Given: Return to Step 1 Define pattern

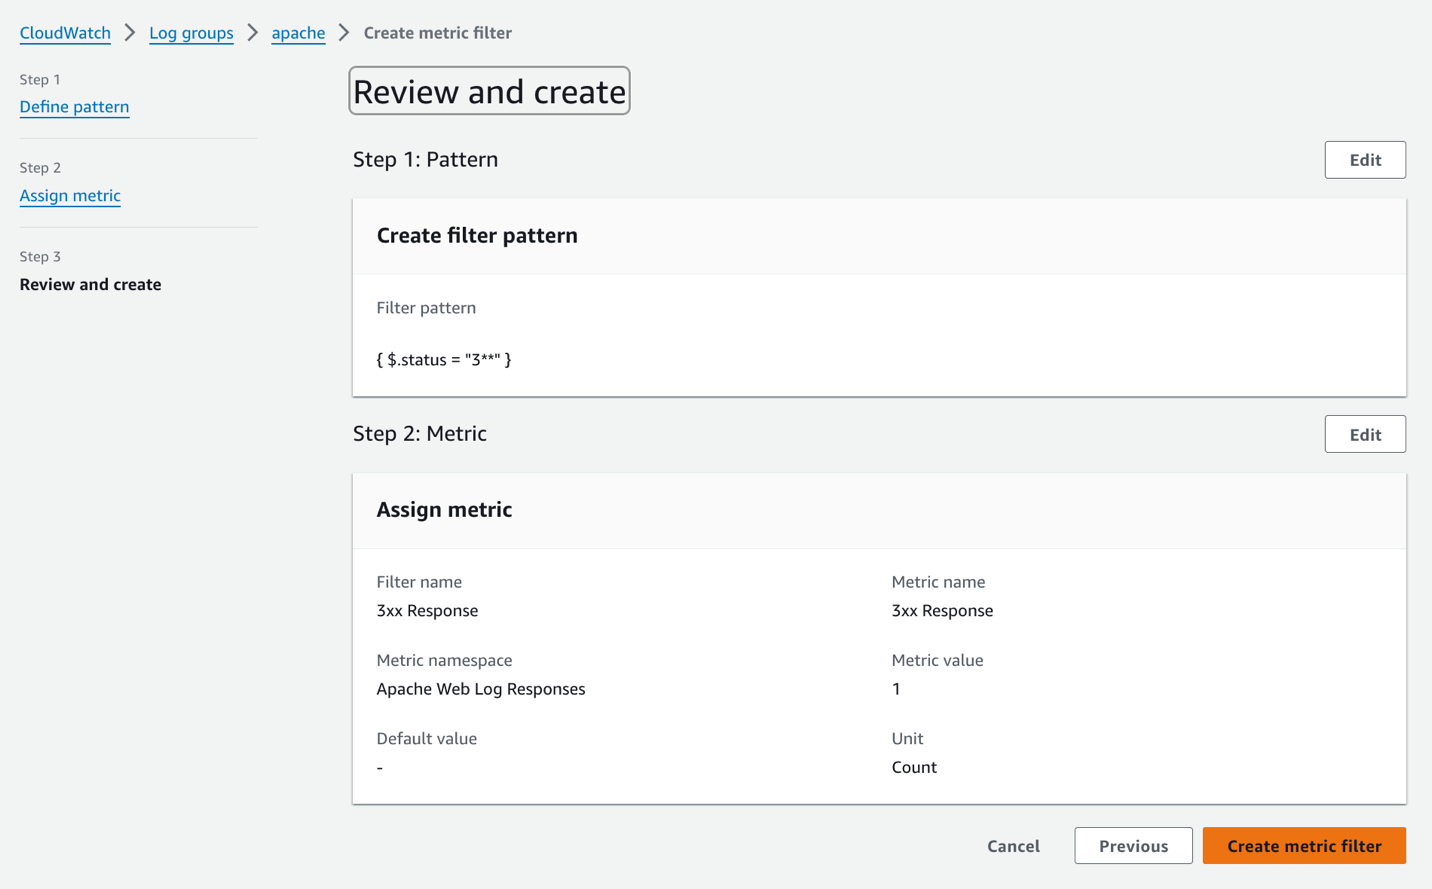Looking at the screenshot, I should (x=74, y=107).
